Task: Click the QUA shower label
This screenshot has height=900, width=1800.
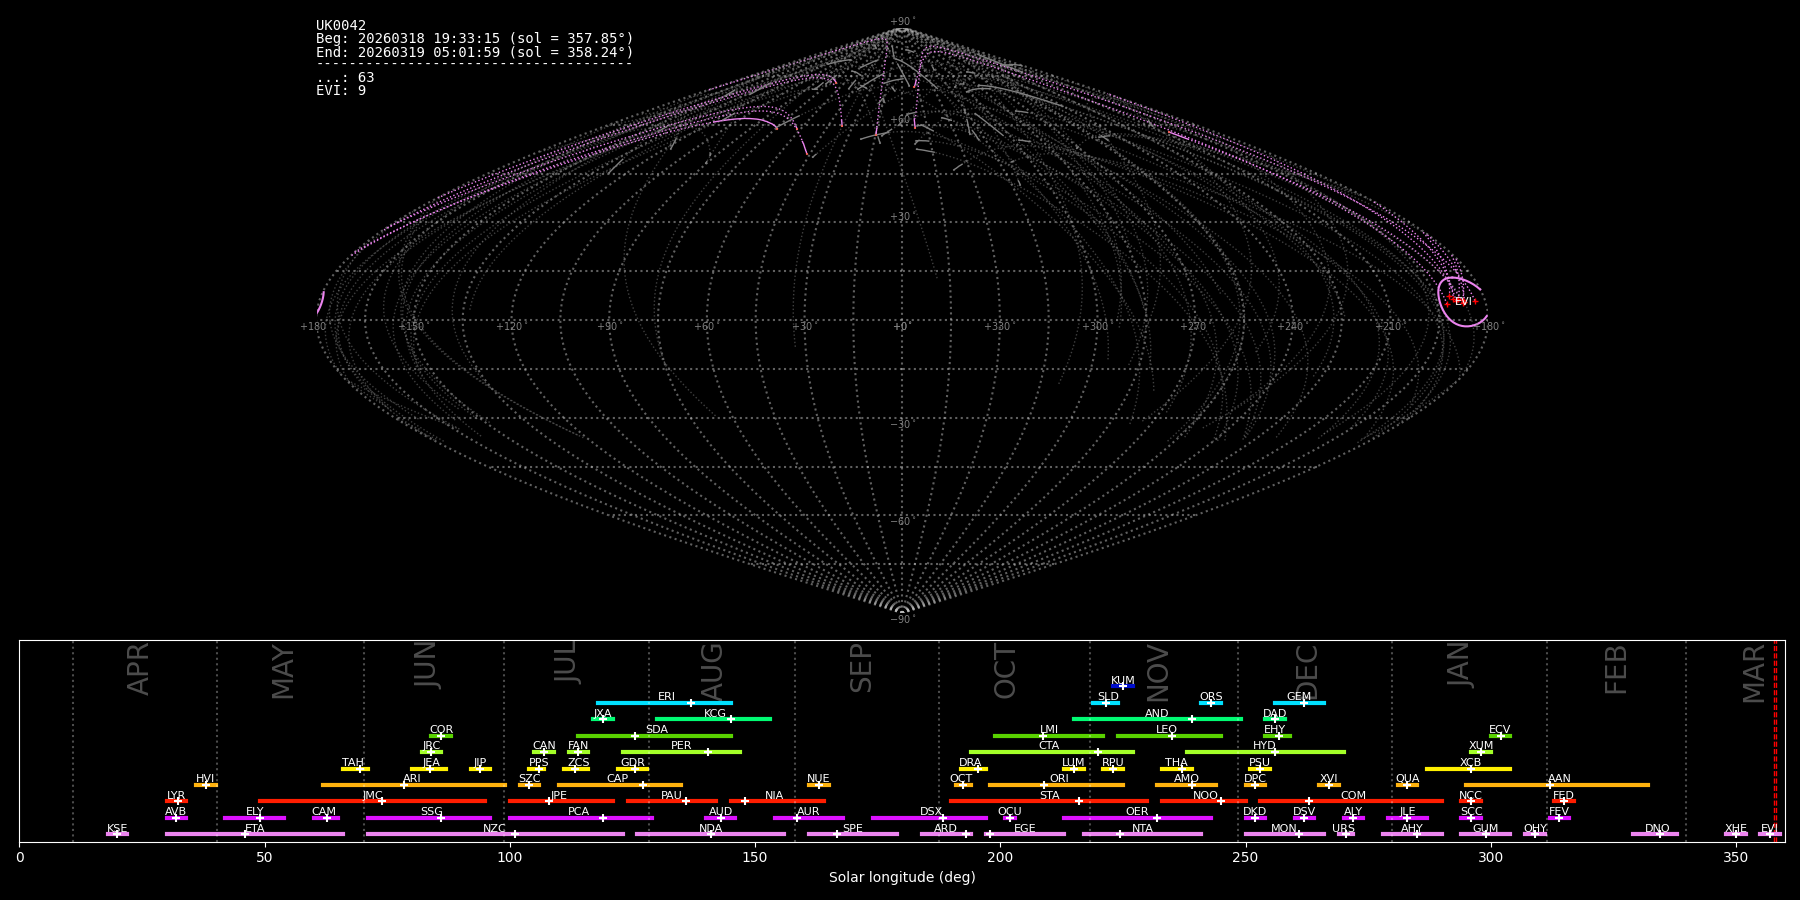Action: pyautogui.click(x=1407, y=779)
